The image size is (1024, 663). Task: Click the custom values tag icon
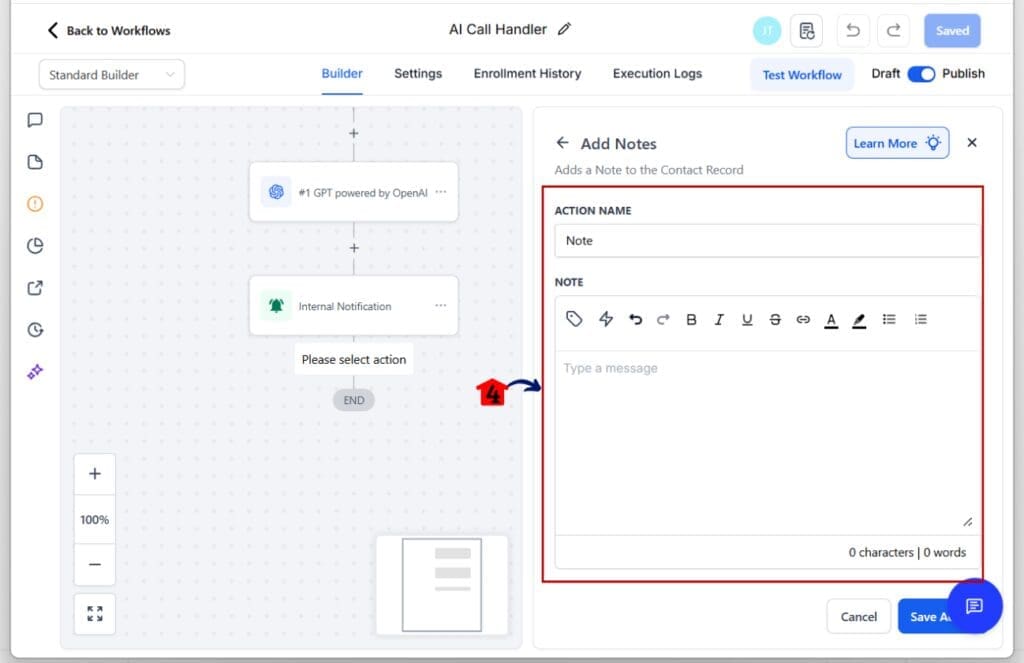tap(574, 319)
